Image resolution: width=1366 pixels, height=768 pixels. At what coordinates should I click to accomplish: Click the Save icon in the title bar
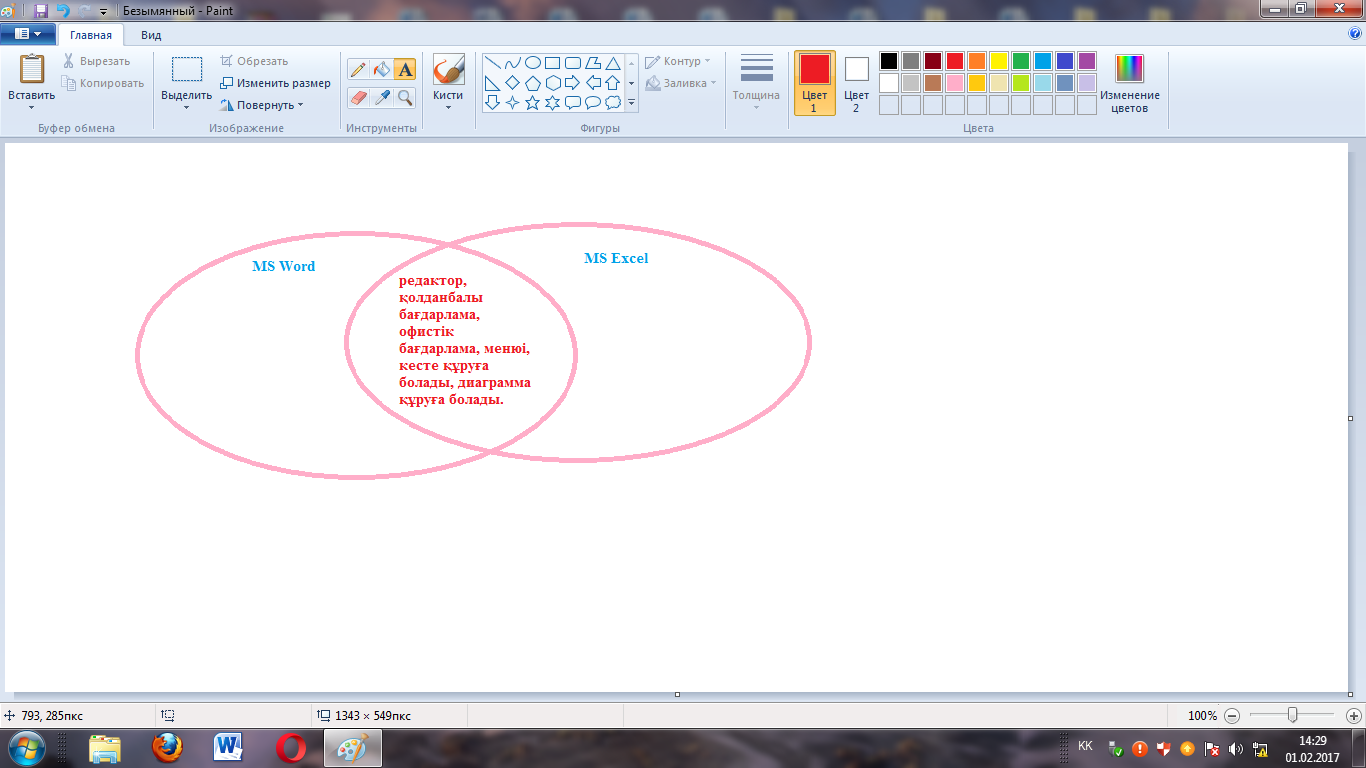[41, 10]
